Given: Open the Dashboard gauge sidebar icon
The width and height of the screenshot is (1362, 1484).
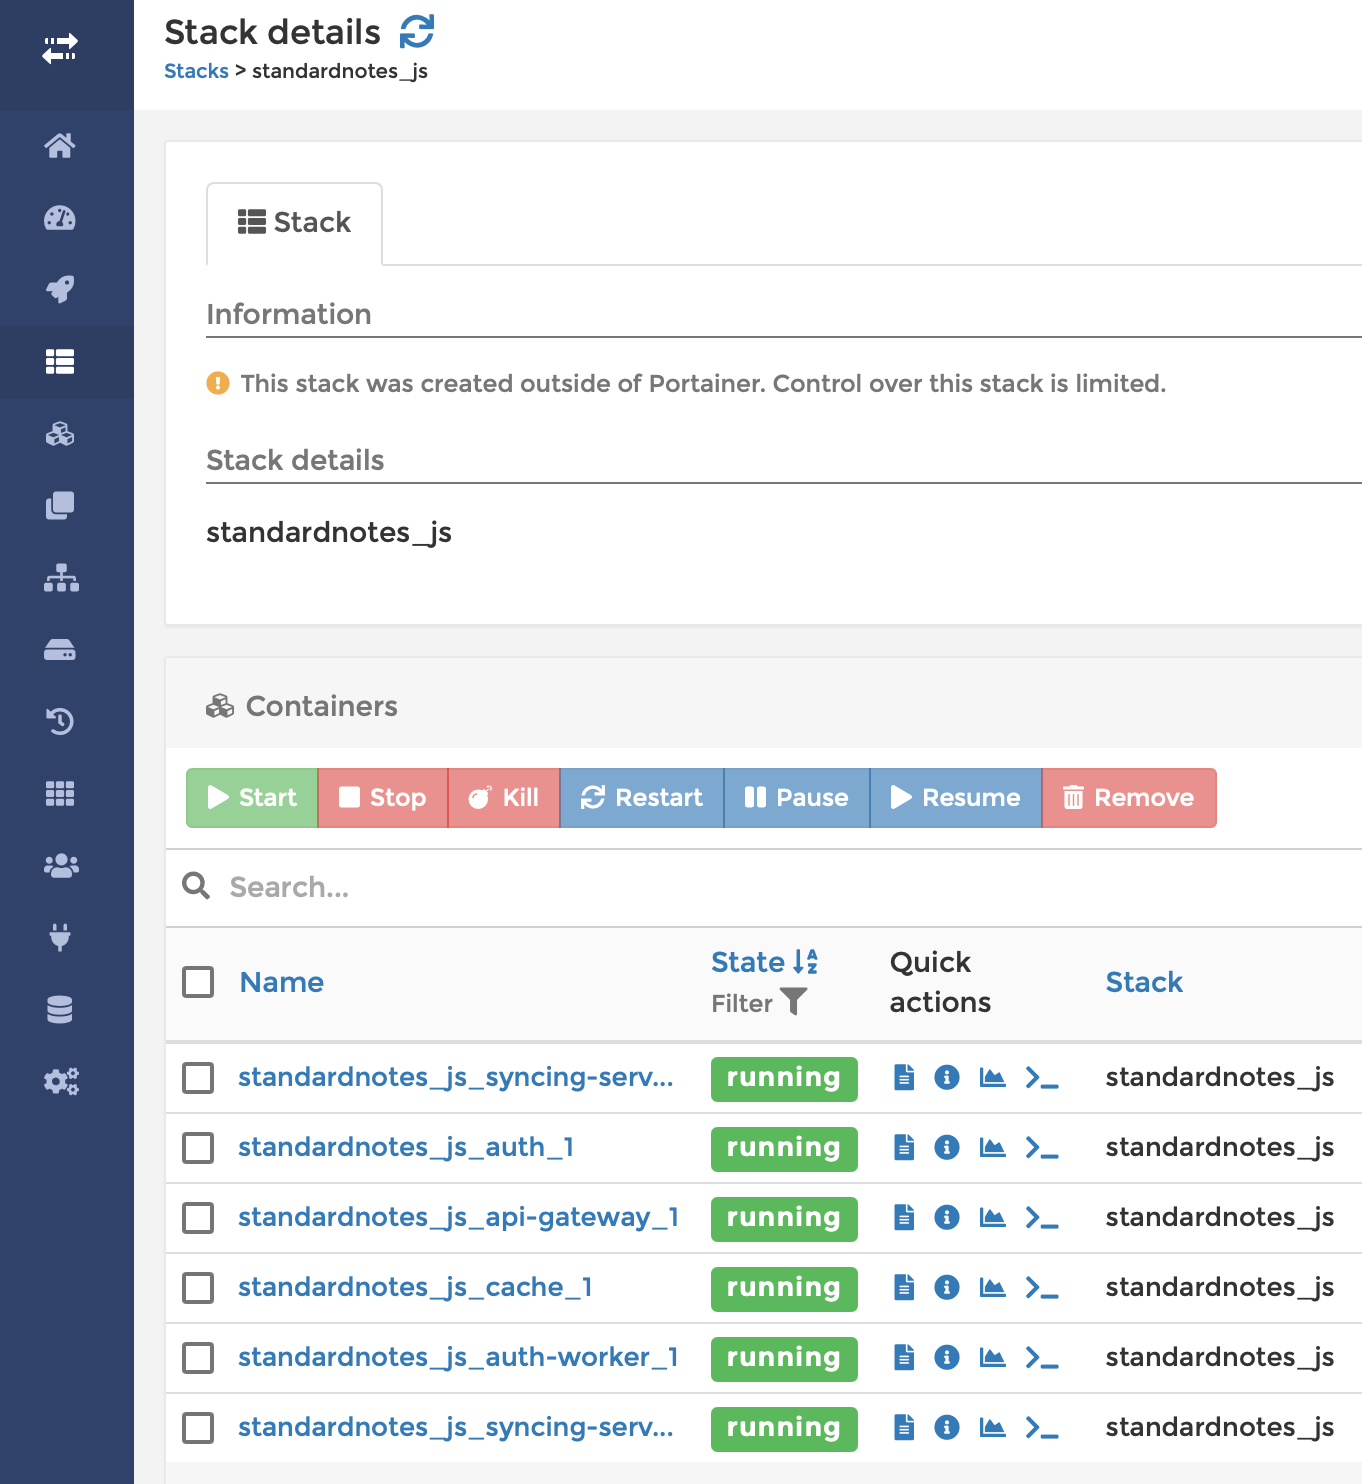Looking at the screenshot, I should pyautogui.click(x=60, y=218).
